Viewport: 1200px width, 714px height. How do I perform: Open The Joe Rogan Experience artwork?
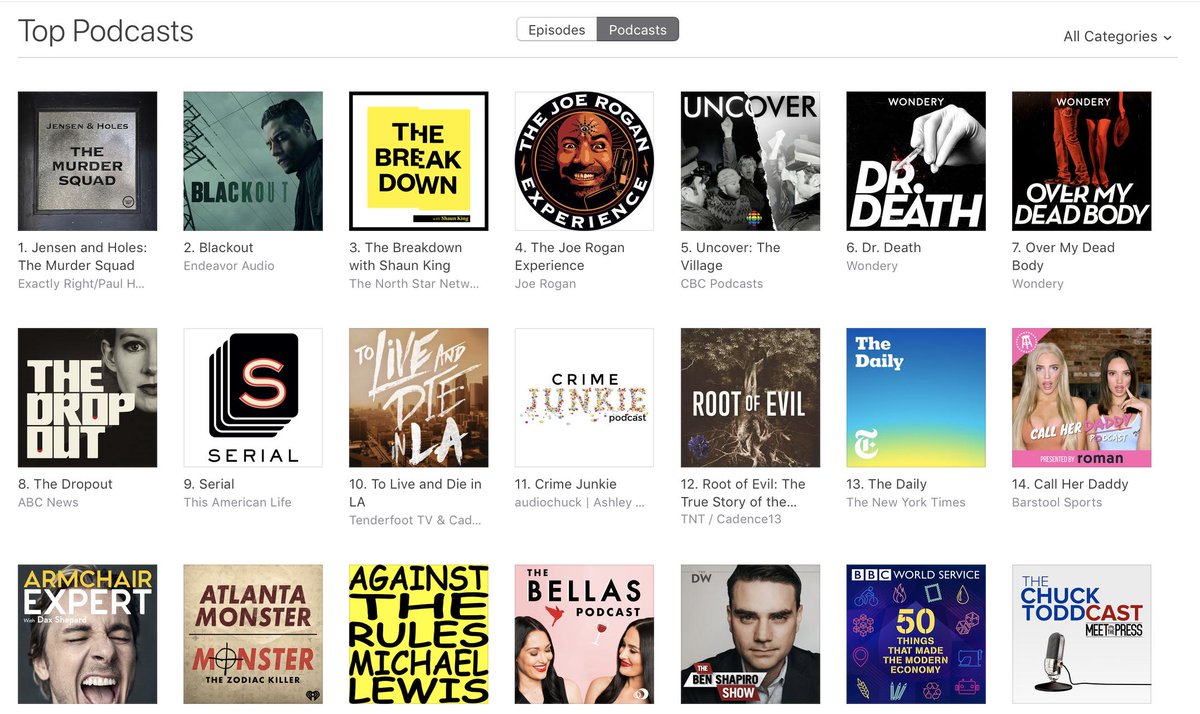[x=584, y=161]
